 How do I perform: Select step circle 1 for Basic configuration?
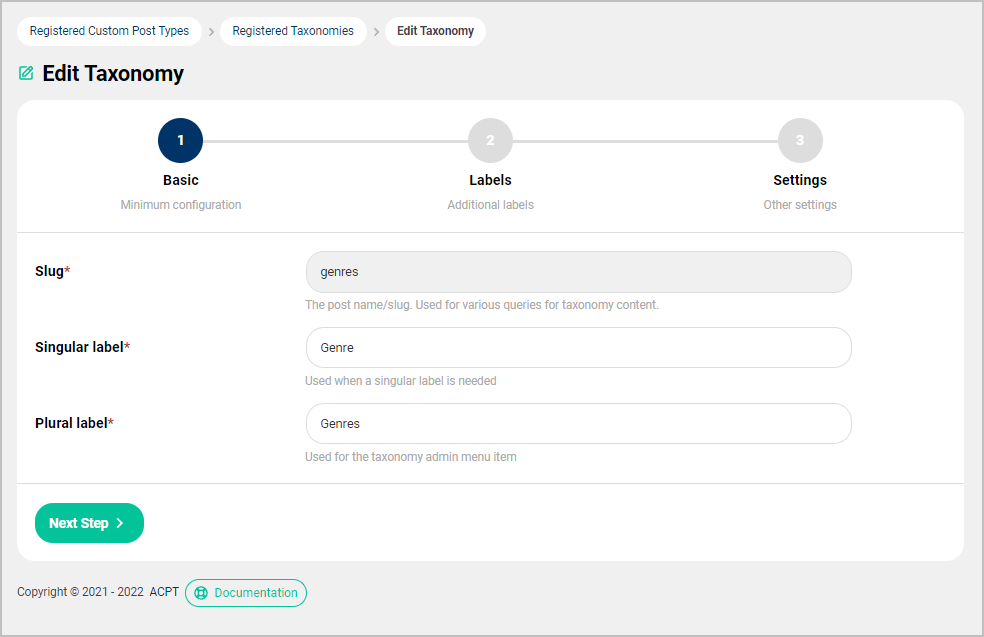(x=180, y=140)
